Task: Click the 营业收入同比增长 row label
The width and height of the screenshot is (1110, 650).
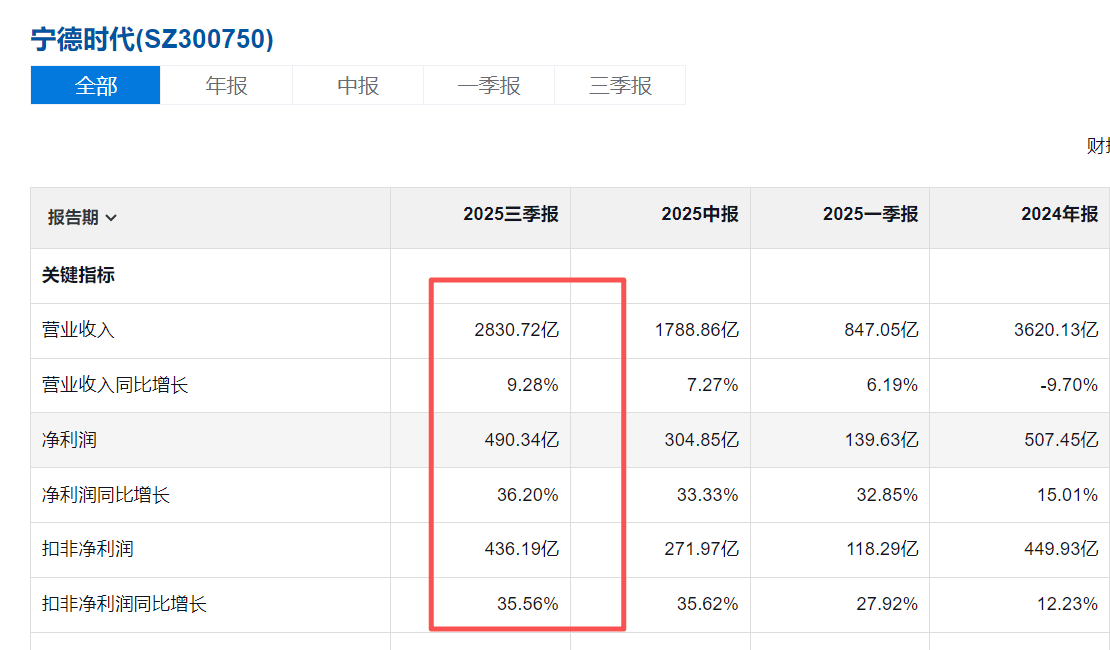Action: [x=115, y=385]
